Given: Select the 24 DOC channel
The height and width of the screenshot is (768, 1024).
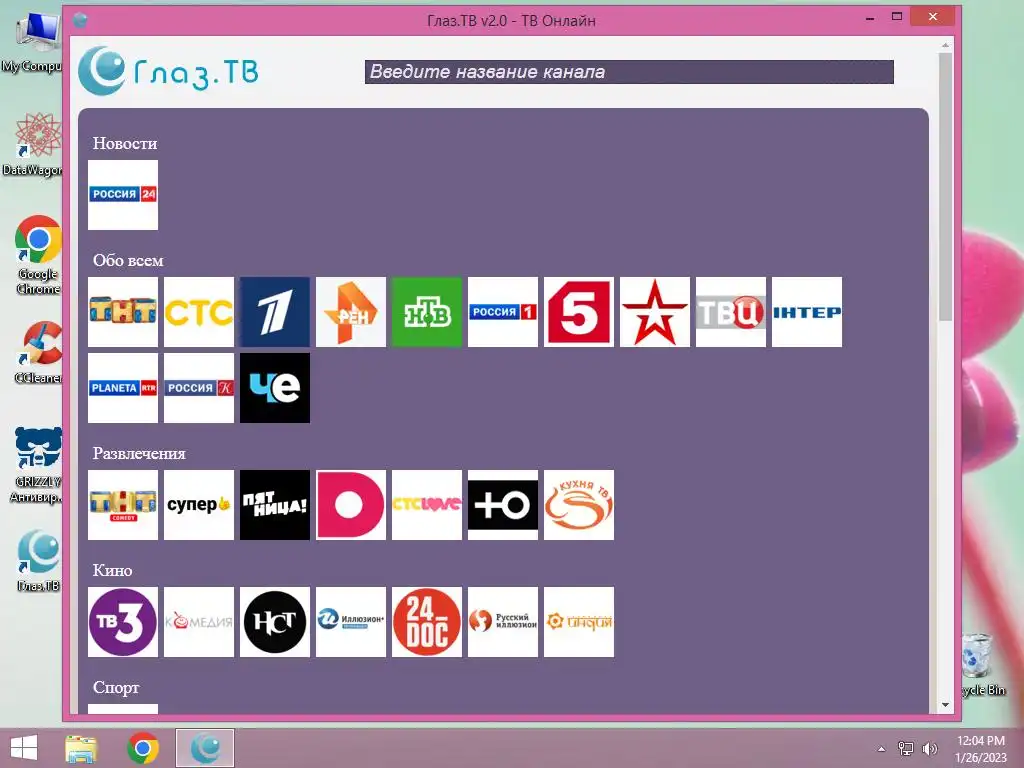Looking at the screenshot, I should coord(426,622).
